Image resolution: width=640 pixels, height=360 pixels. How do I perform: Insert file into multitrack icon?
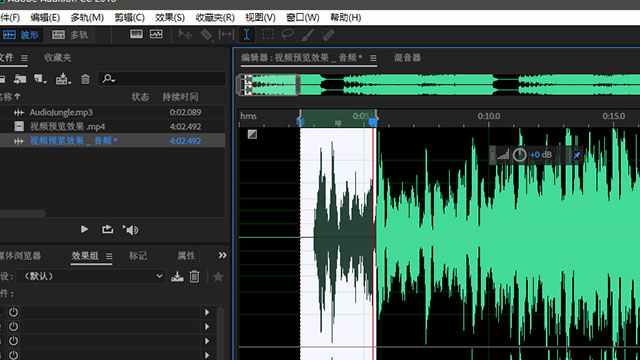coord(63,79)
